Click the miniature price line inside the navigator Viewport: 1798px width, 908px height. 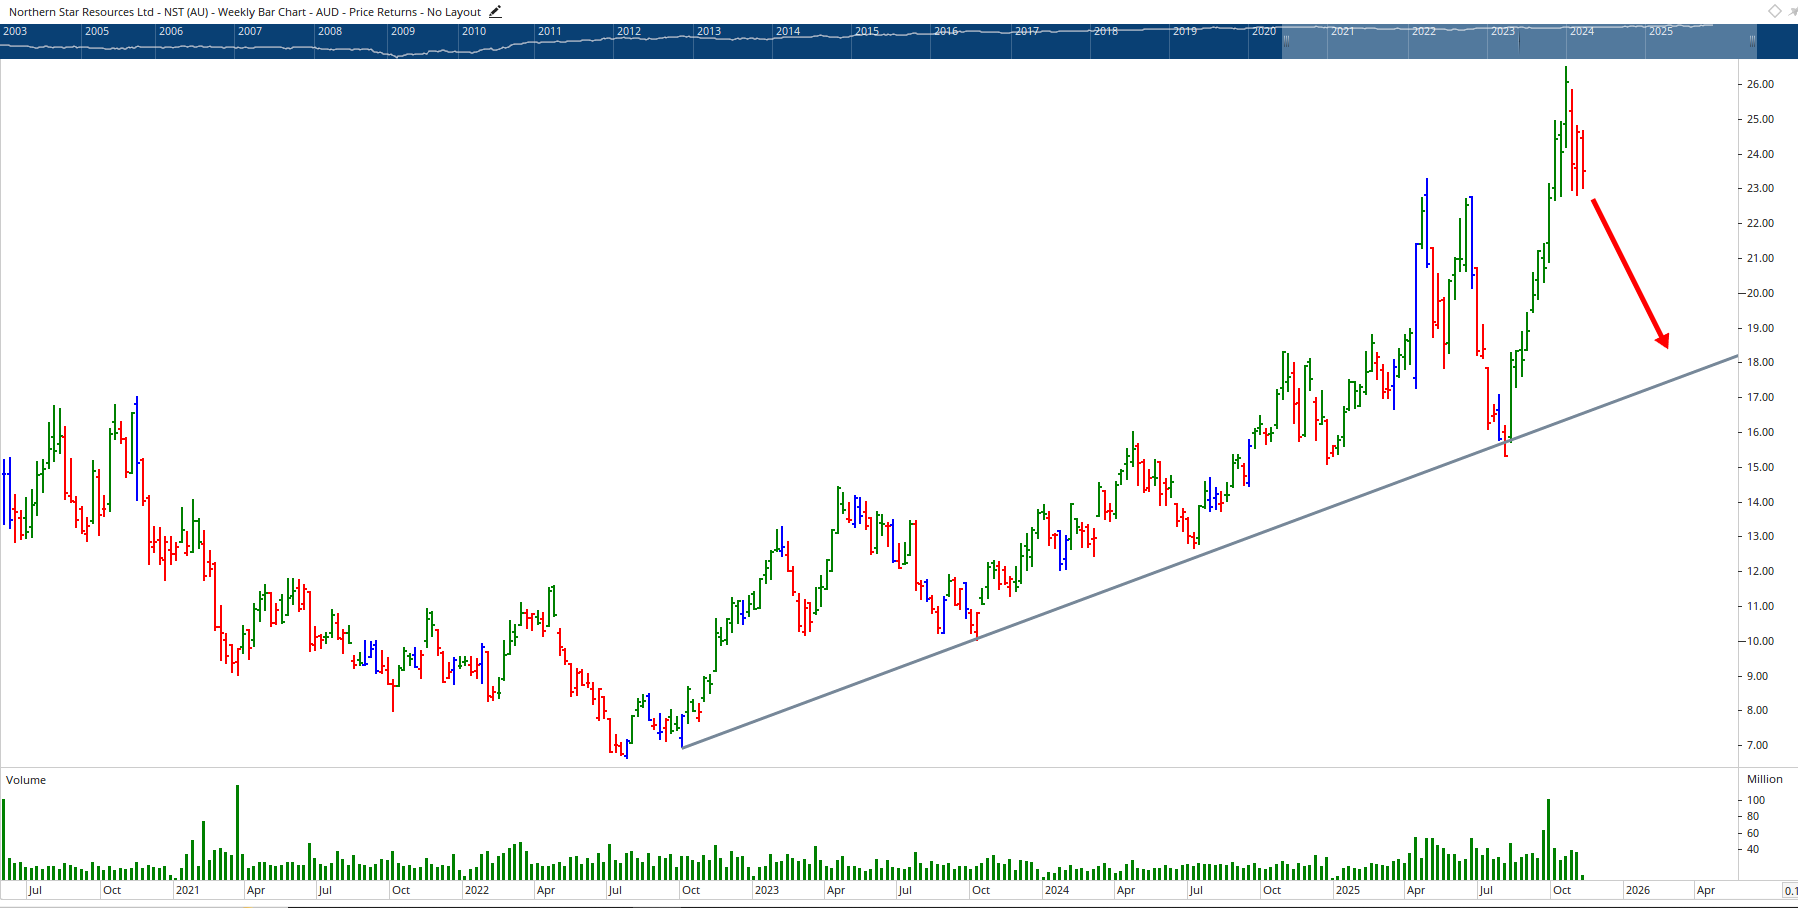point(600,40)
